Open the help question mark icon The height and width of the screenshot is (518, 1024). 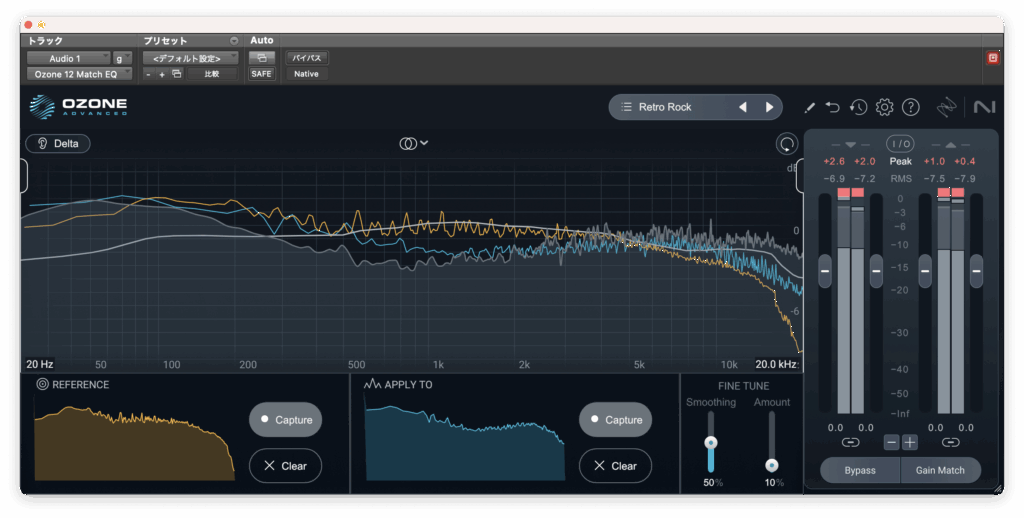[910, 107]
